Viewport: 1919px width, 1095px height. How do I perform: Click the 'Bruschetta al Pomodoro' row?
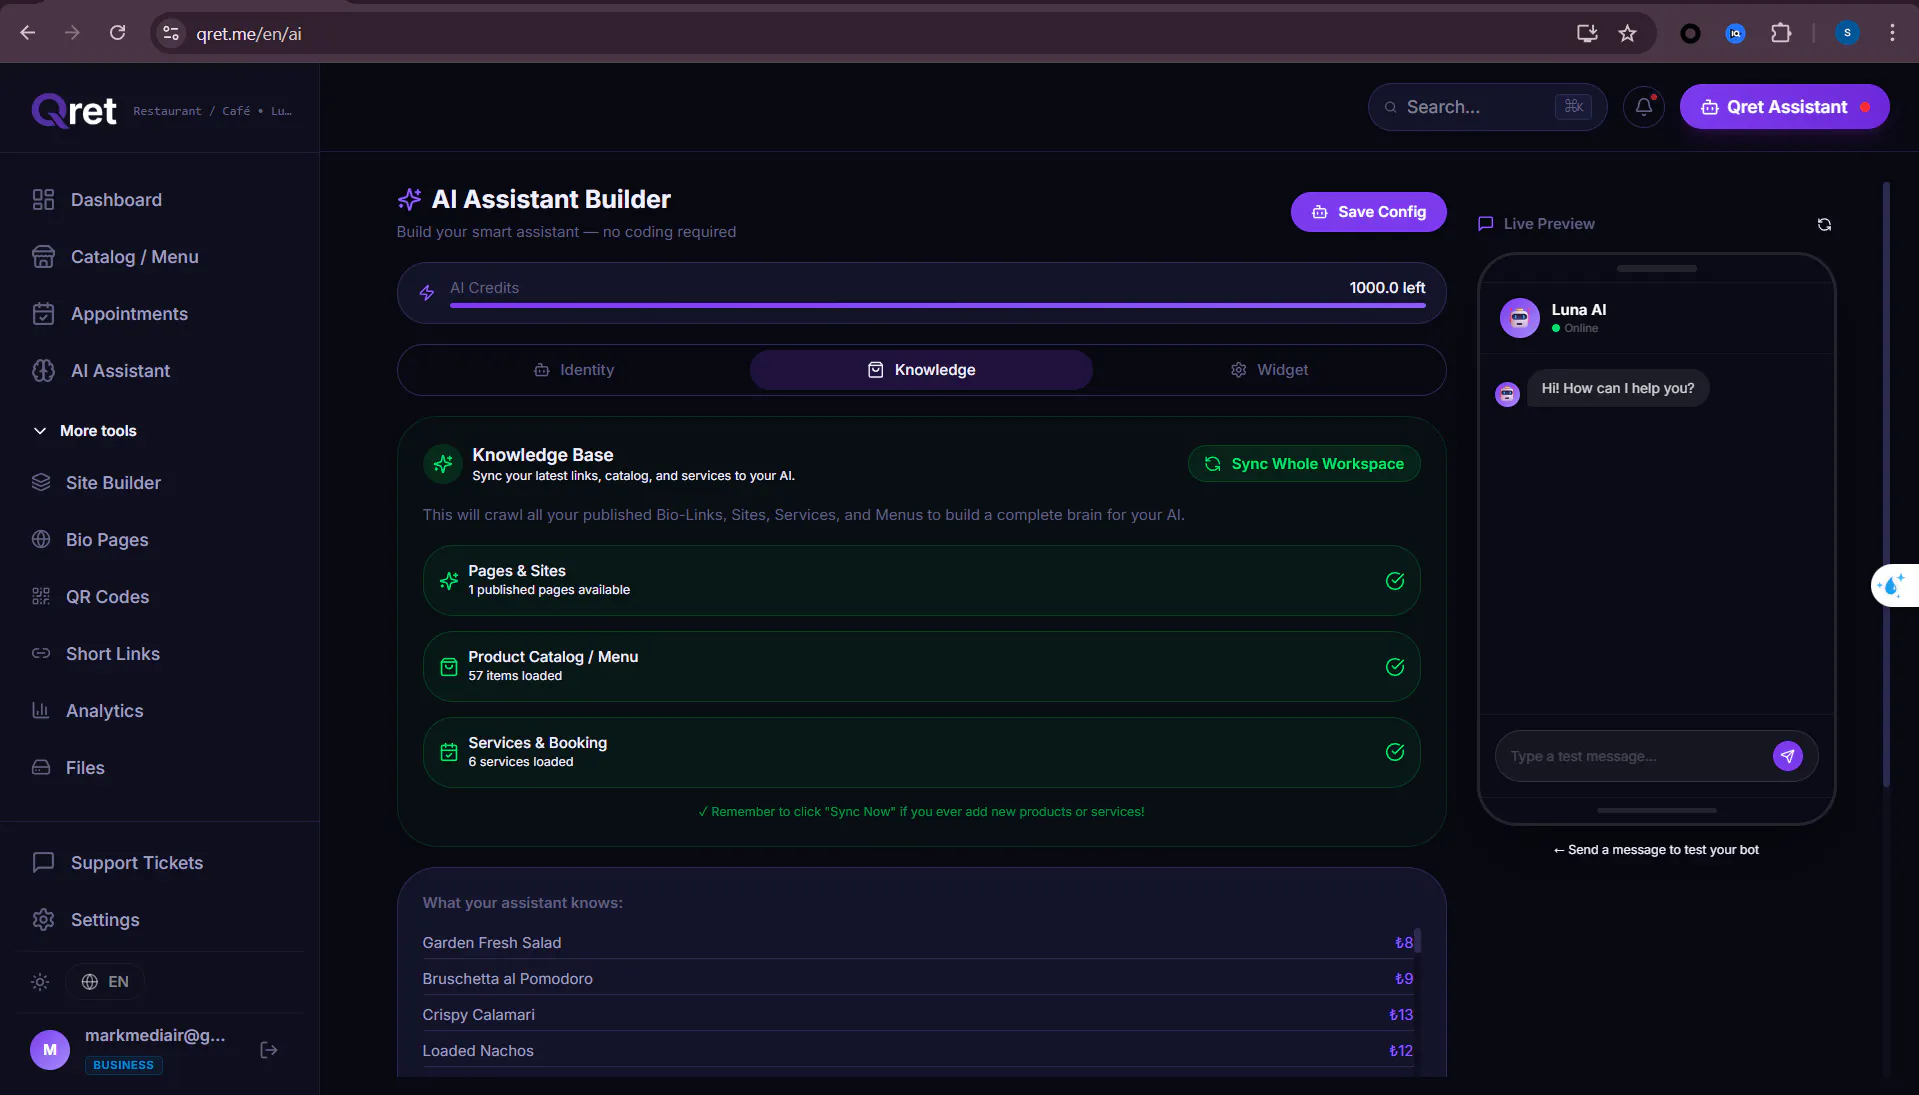(x=917, y=979)
